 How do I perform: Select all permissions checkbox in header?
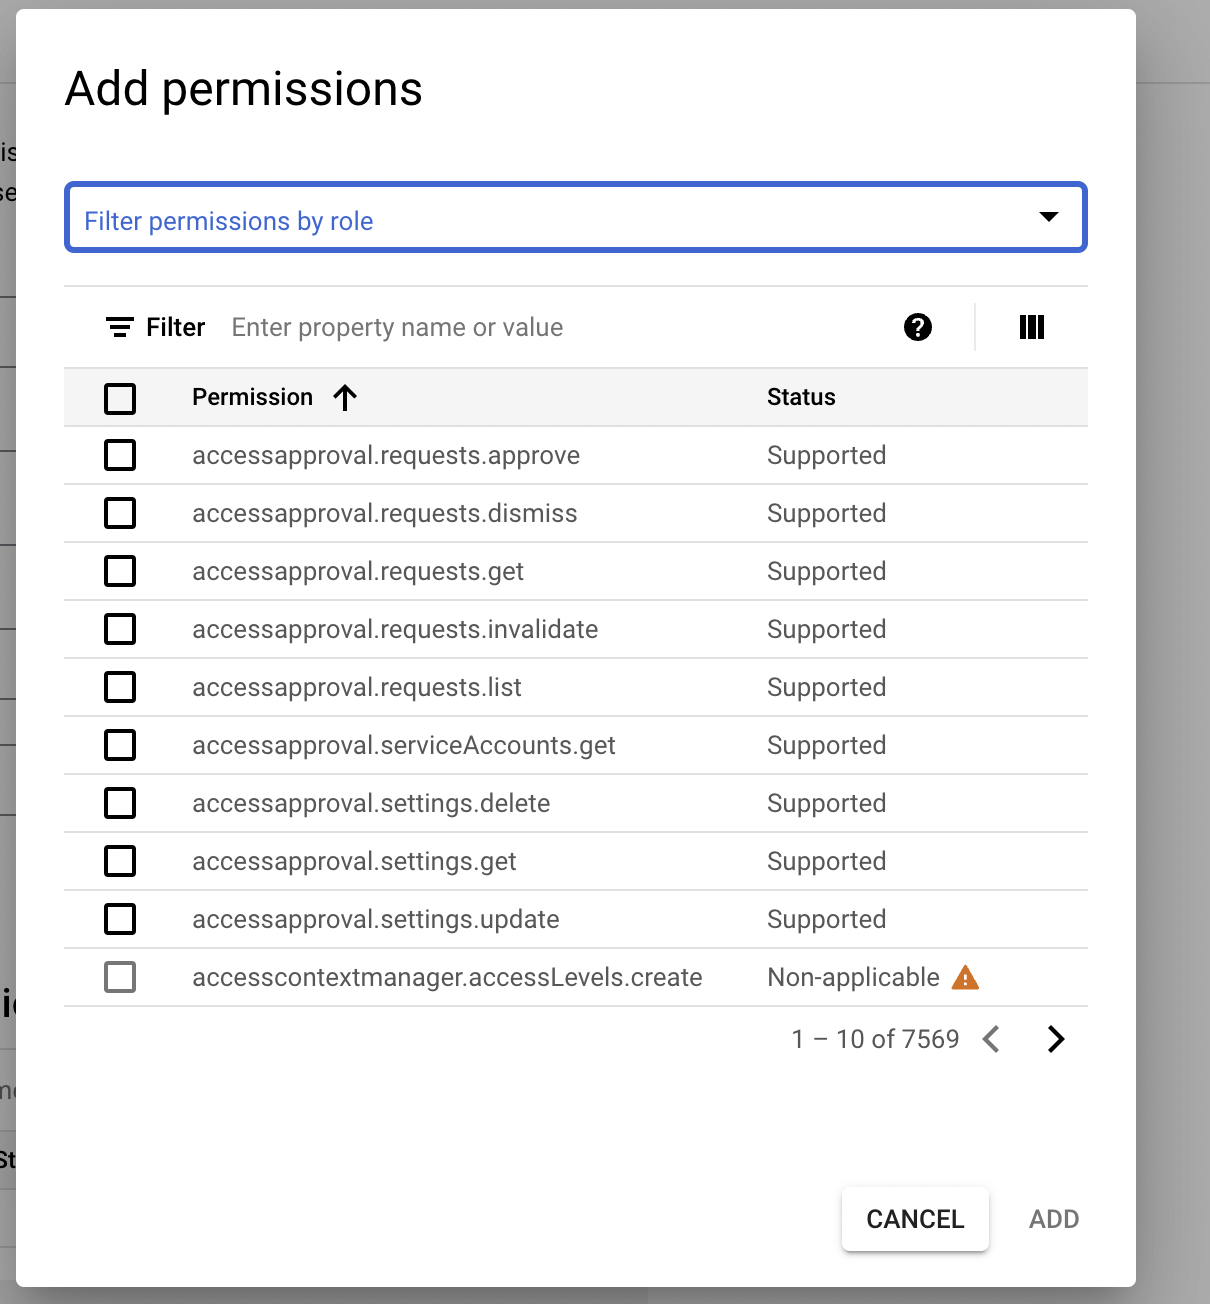pos(119,398)
